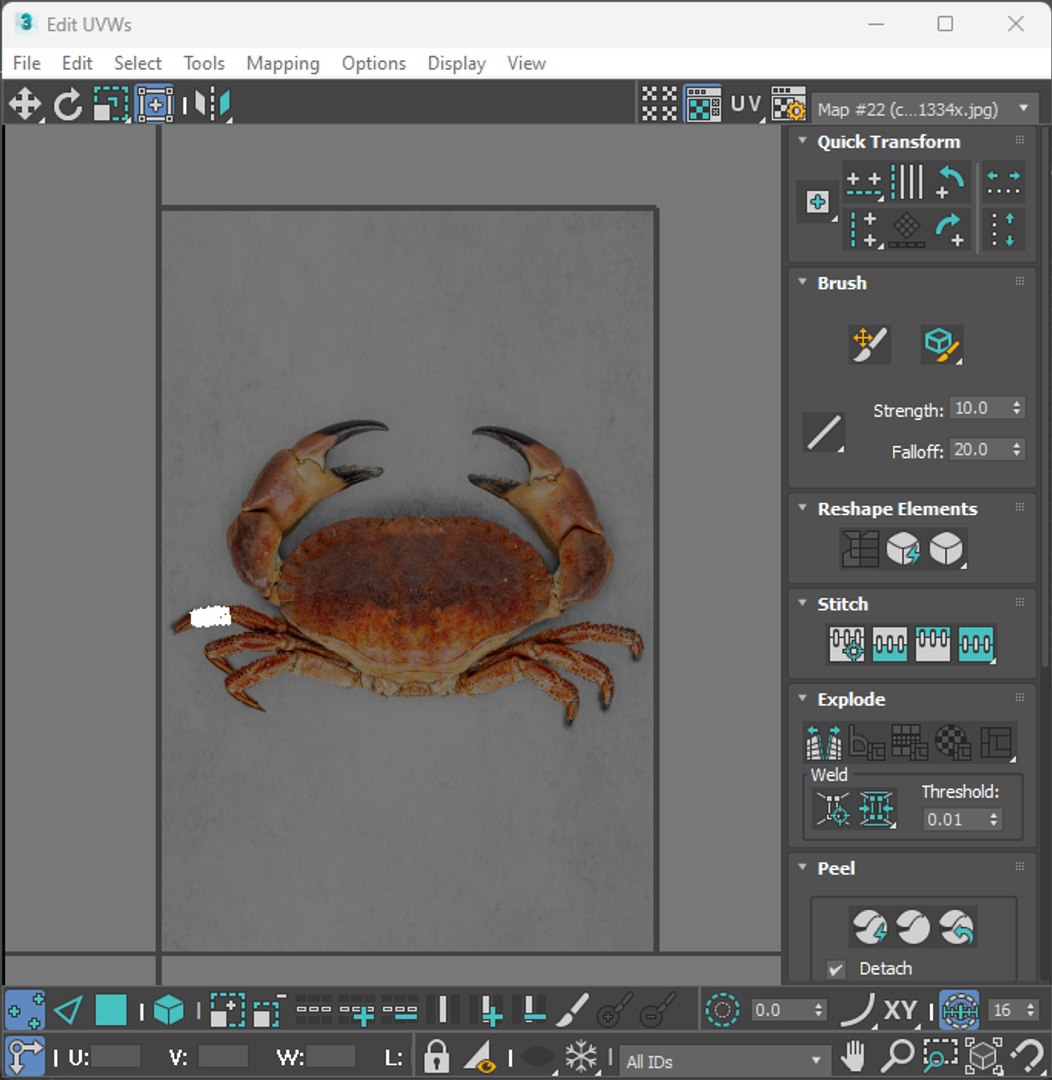Click Rotate plus 90 around pivot icon
This screenshot has width=1052, height=1080.
point(951,229)
